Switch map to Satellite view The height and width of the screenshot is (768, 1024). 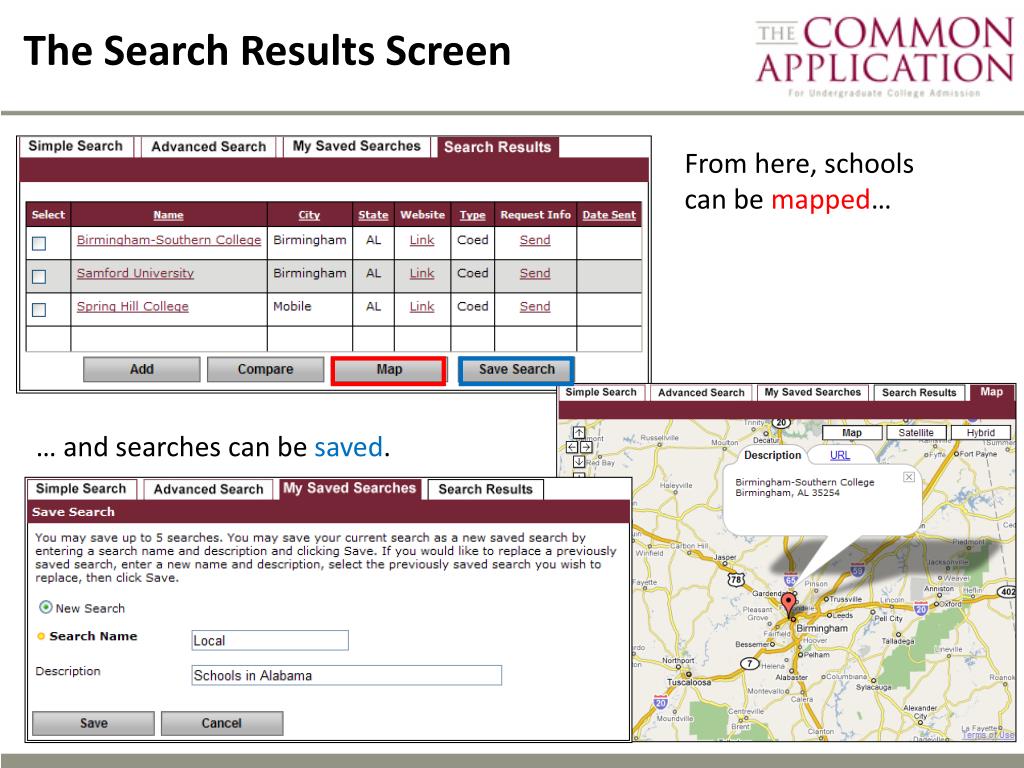916,432
